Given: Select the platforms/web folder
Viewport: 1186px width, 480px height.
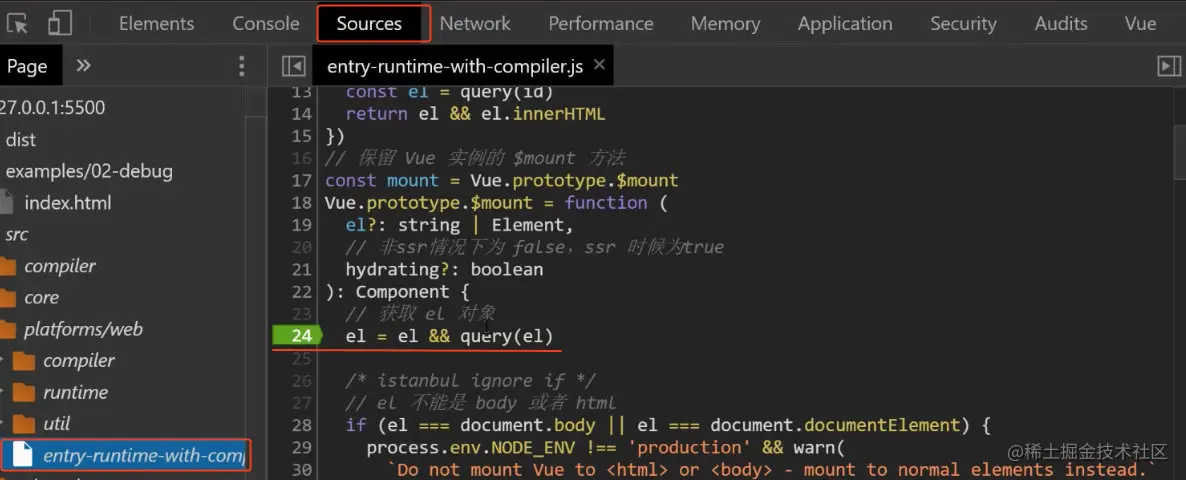Looking at the screenshot, I should [83, 330].
